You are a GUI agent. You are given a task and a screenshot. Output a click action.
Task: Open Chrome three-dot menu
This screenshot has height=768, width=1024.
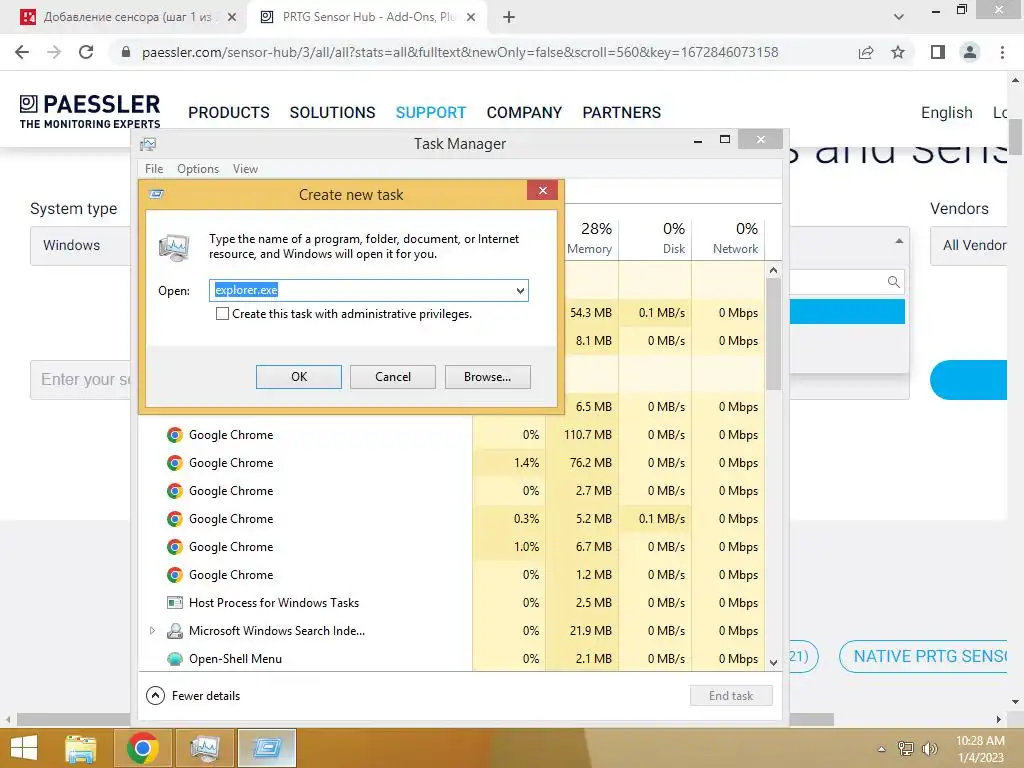1002,52
